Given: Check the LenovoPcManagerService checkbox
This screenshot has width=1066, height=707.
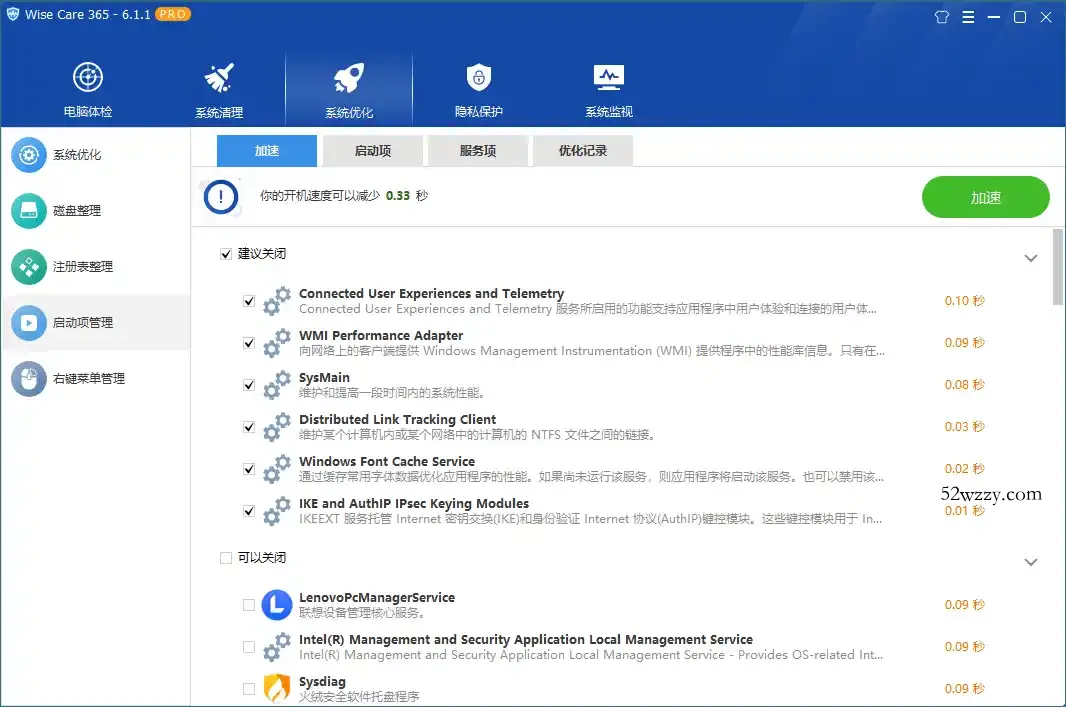Looking at the screenshot, I should (x=249, y=605).
